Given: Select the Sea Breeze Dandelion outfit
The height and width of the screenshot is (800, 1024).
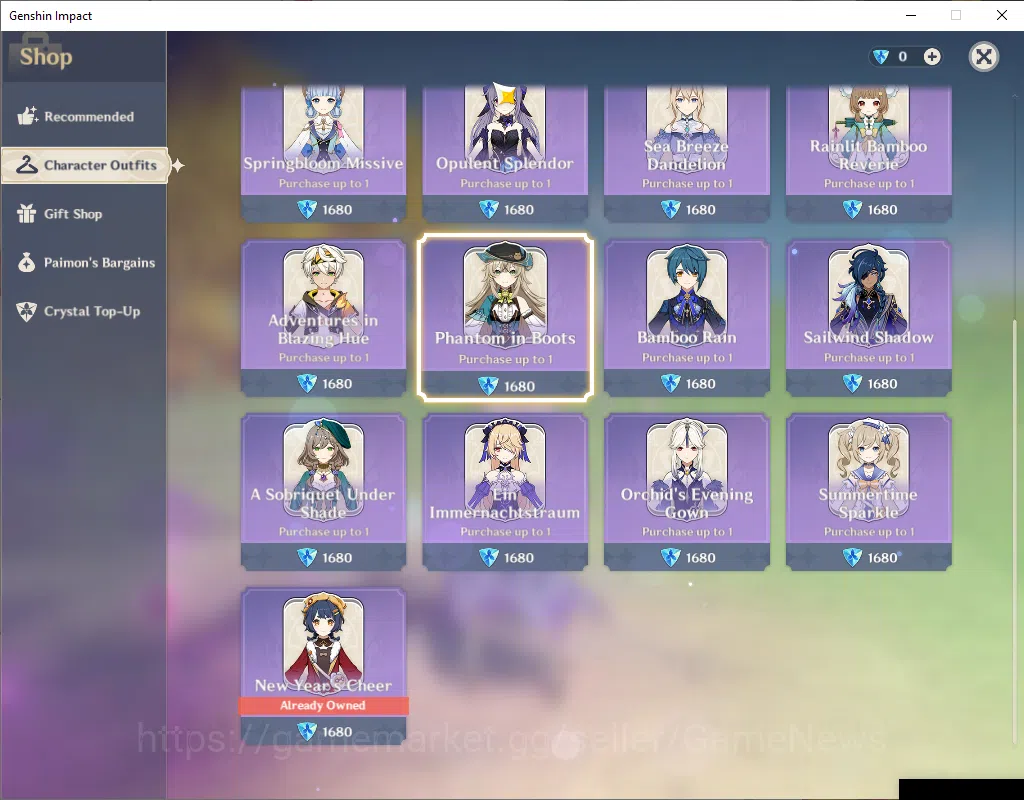Looking at the screenshot, I should [x=686, y=153].
